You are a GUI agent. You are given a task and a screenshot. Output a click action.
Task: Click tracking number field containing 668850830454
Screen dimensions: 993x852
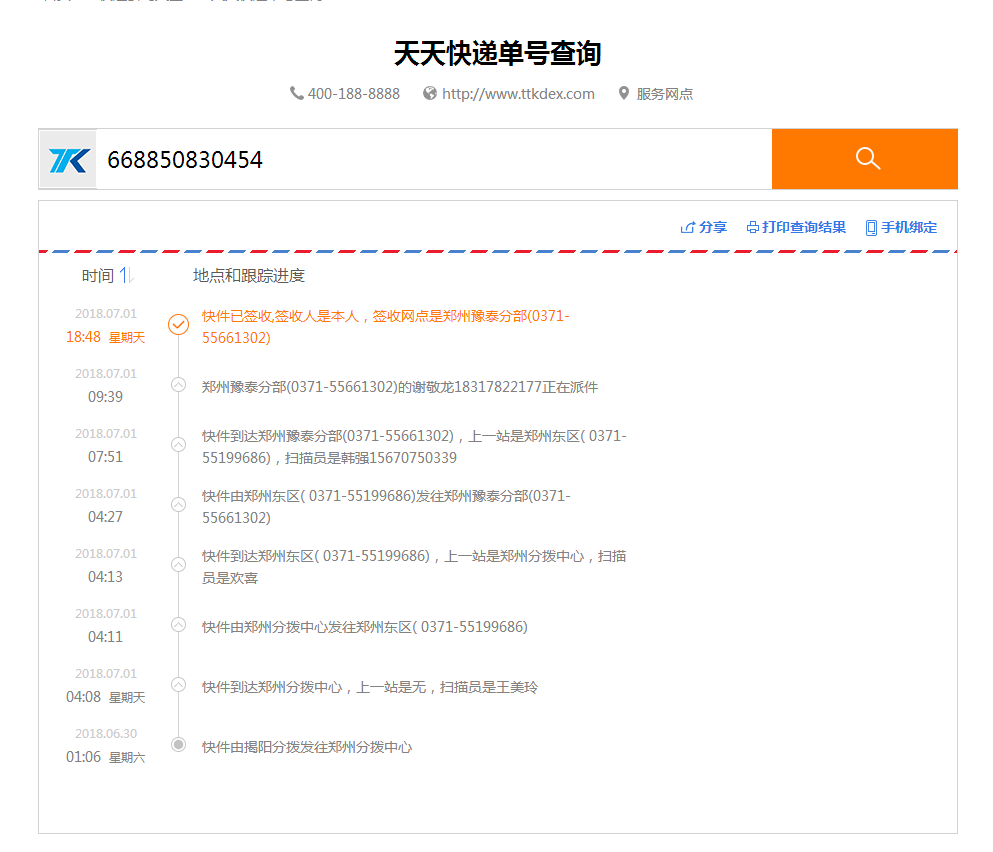pos(434,160)
